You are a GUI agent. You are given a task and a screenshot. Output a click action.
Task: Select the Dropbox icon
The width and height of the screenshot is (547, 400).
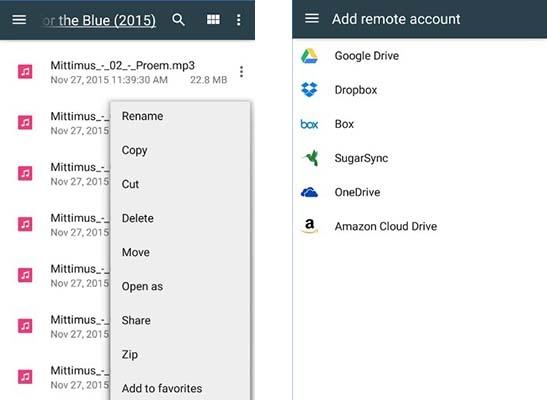tap(309, 90)
